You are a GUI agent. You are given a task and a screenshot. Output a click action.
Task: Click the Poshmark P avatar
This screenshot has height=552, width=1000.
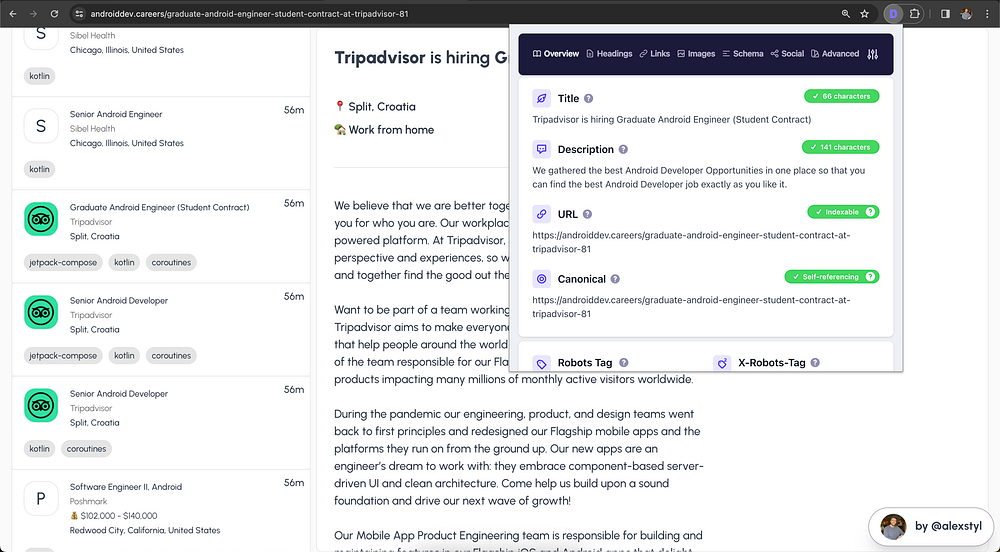[x=41, y=498]
